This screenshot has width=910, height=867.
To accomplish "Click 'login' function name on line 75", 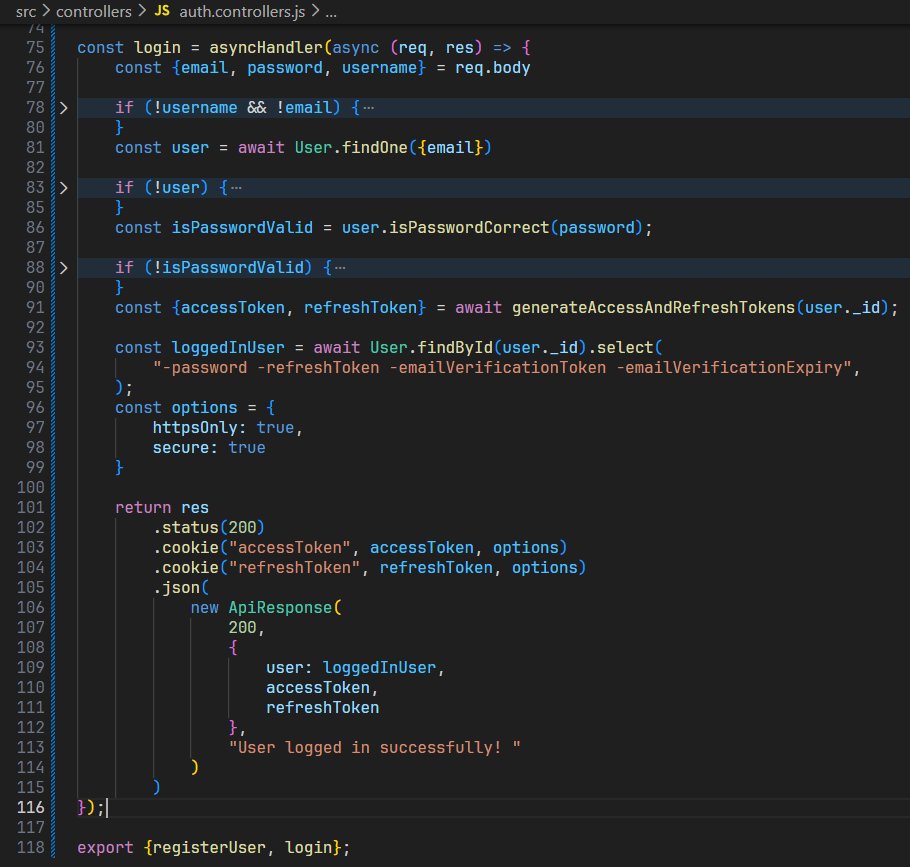I will (x=157, y=48).
